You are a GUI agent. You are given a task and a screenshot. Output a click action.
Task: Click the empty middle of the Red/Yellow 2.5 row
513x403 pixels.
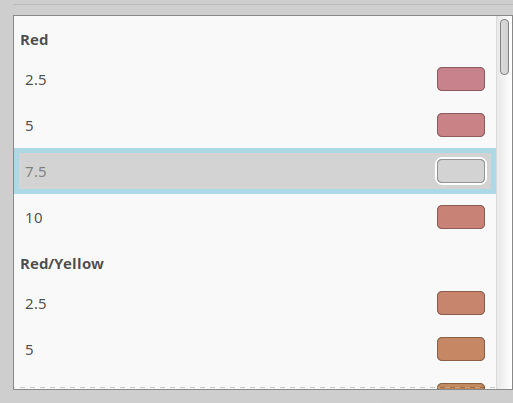click(x=240, y=303)
